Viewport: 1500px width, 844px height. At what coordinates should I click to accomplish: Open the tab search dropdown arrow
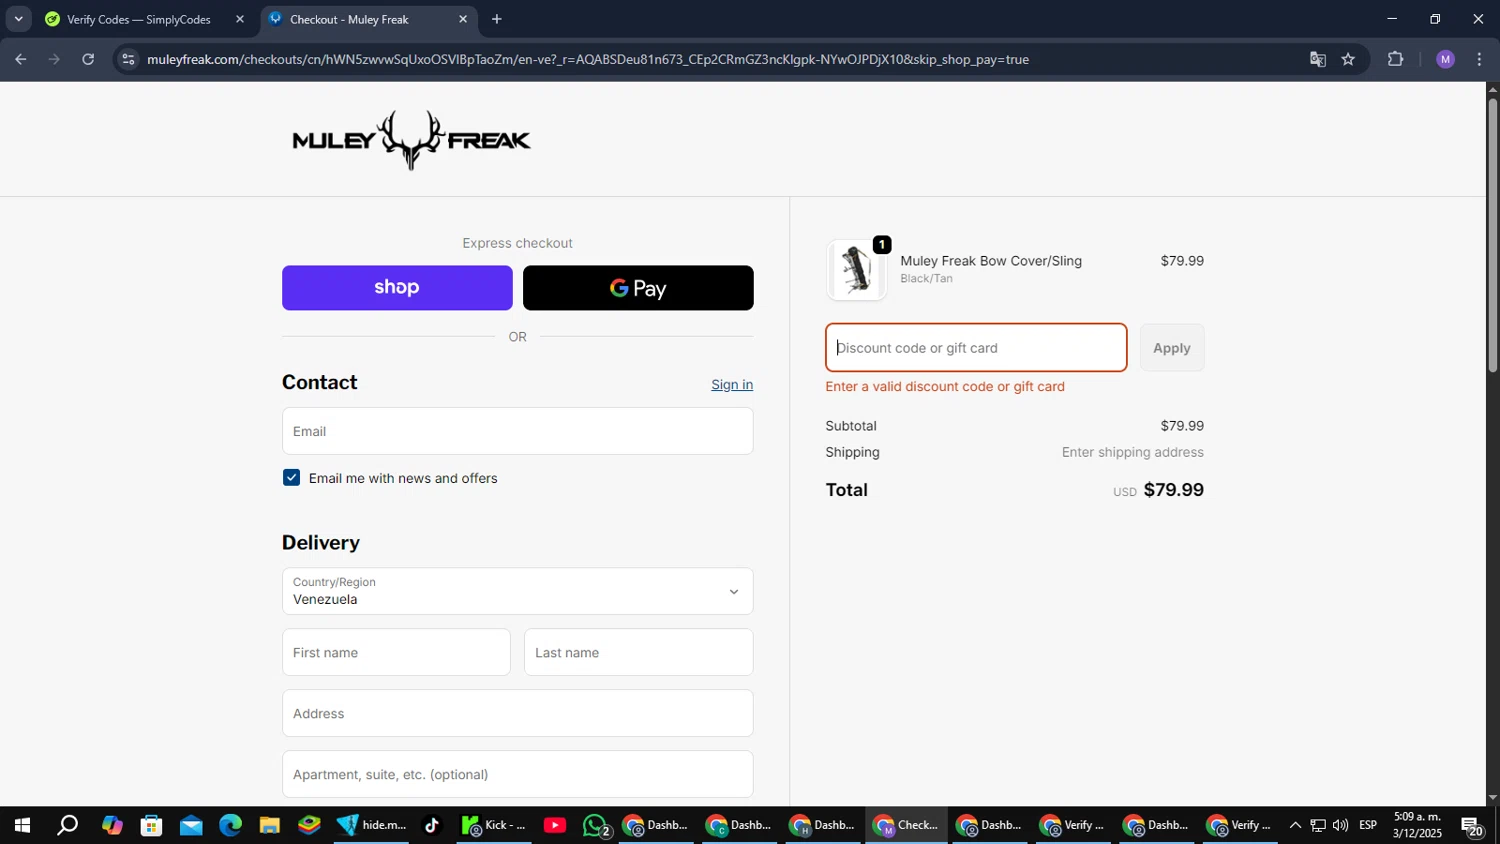18,19
